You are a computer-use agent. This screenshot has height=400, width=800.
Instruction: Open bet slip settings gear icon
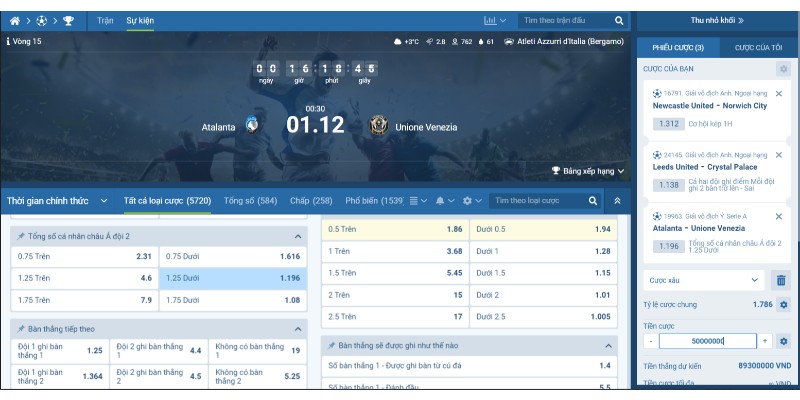(x=783, y=68)
